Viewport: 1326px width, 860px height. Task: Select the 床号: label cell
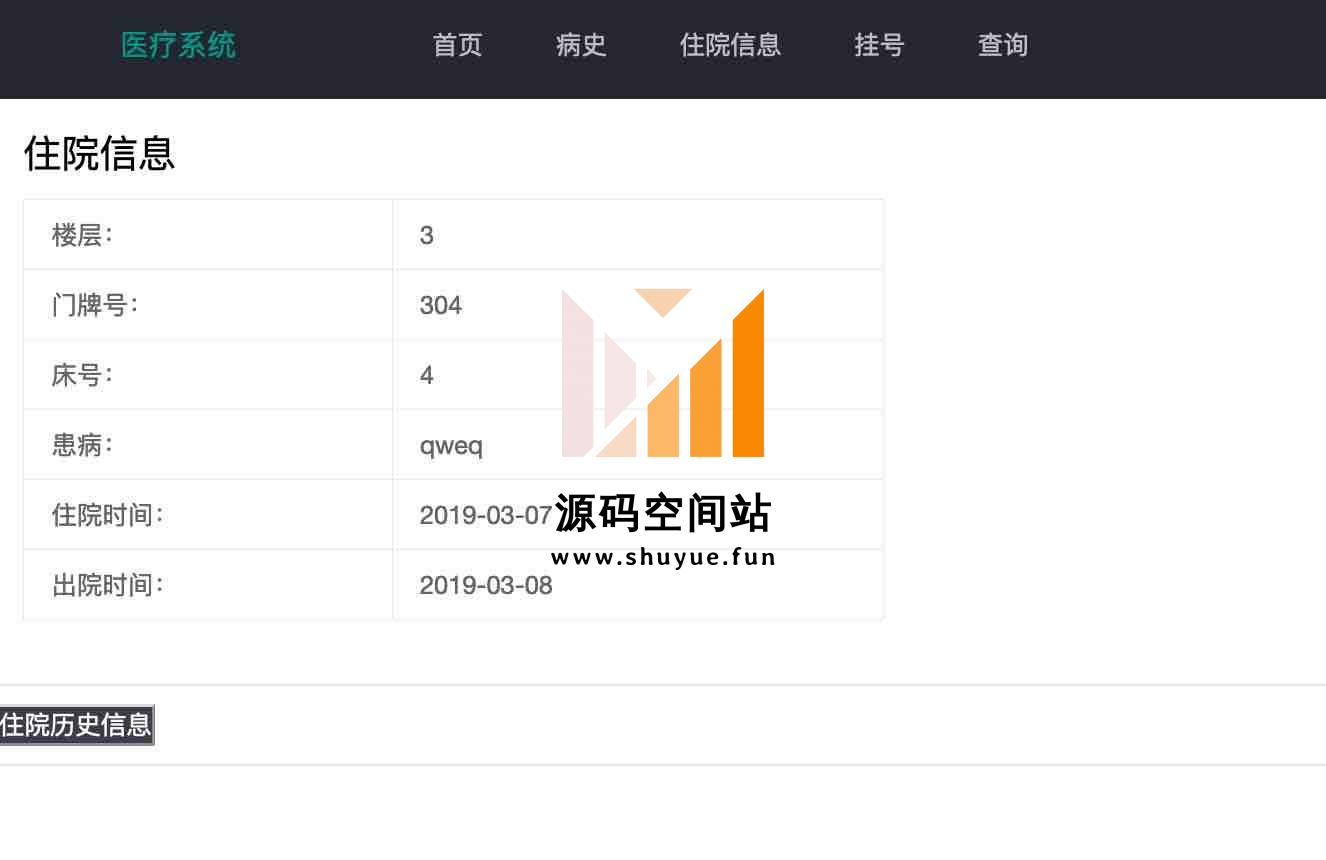click(x=208, y=375)
